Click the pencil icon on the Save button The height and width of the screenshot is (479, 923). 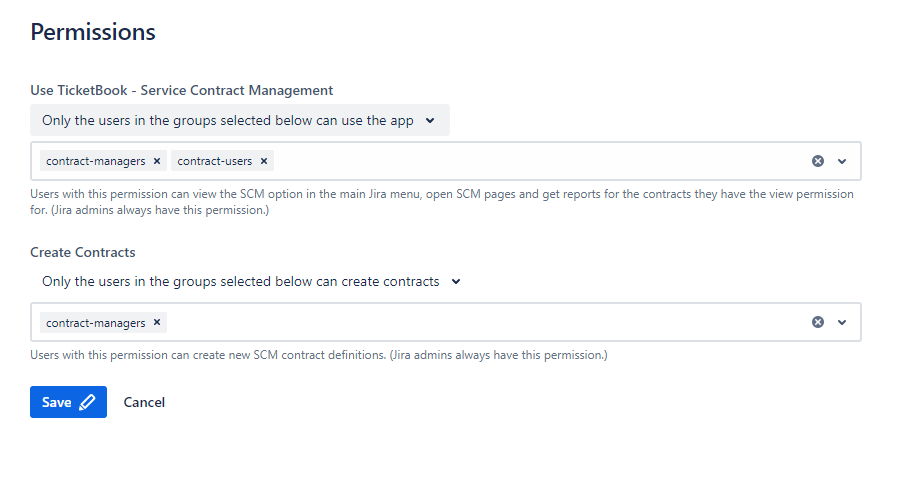tap(87, 402)
